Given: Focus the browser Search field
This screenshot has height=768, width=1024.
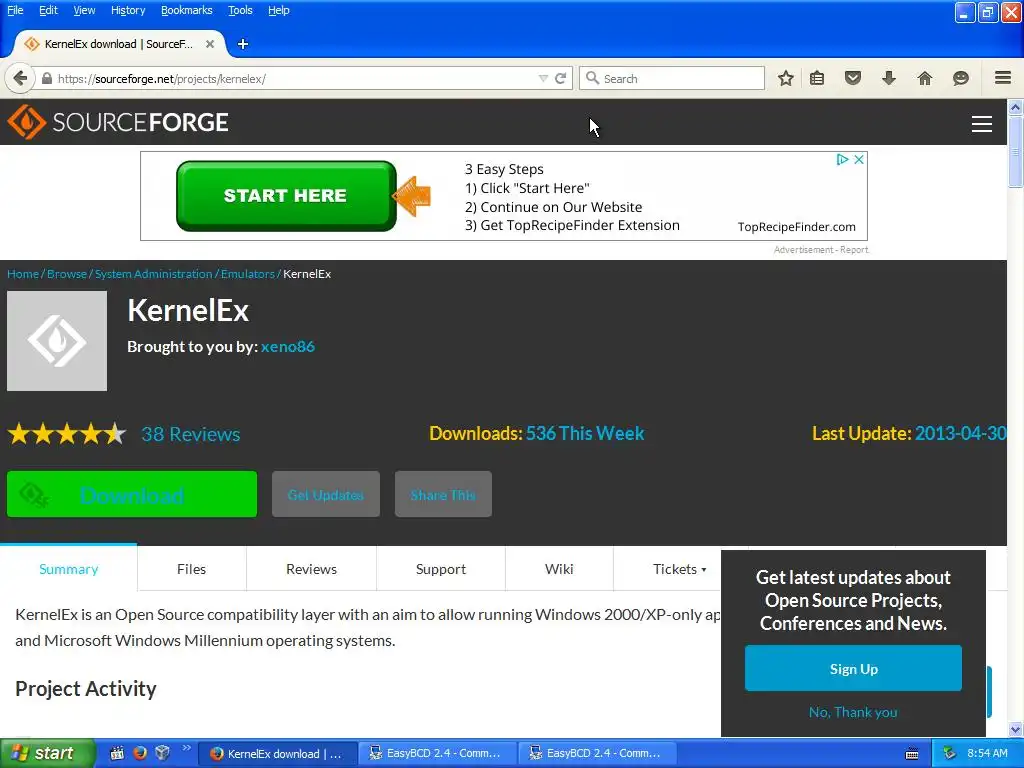Looking at the screenshot, I should pos(671,78).
